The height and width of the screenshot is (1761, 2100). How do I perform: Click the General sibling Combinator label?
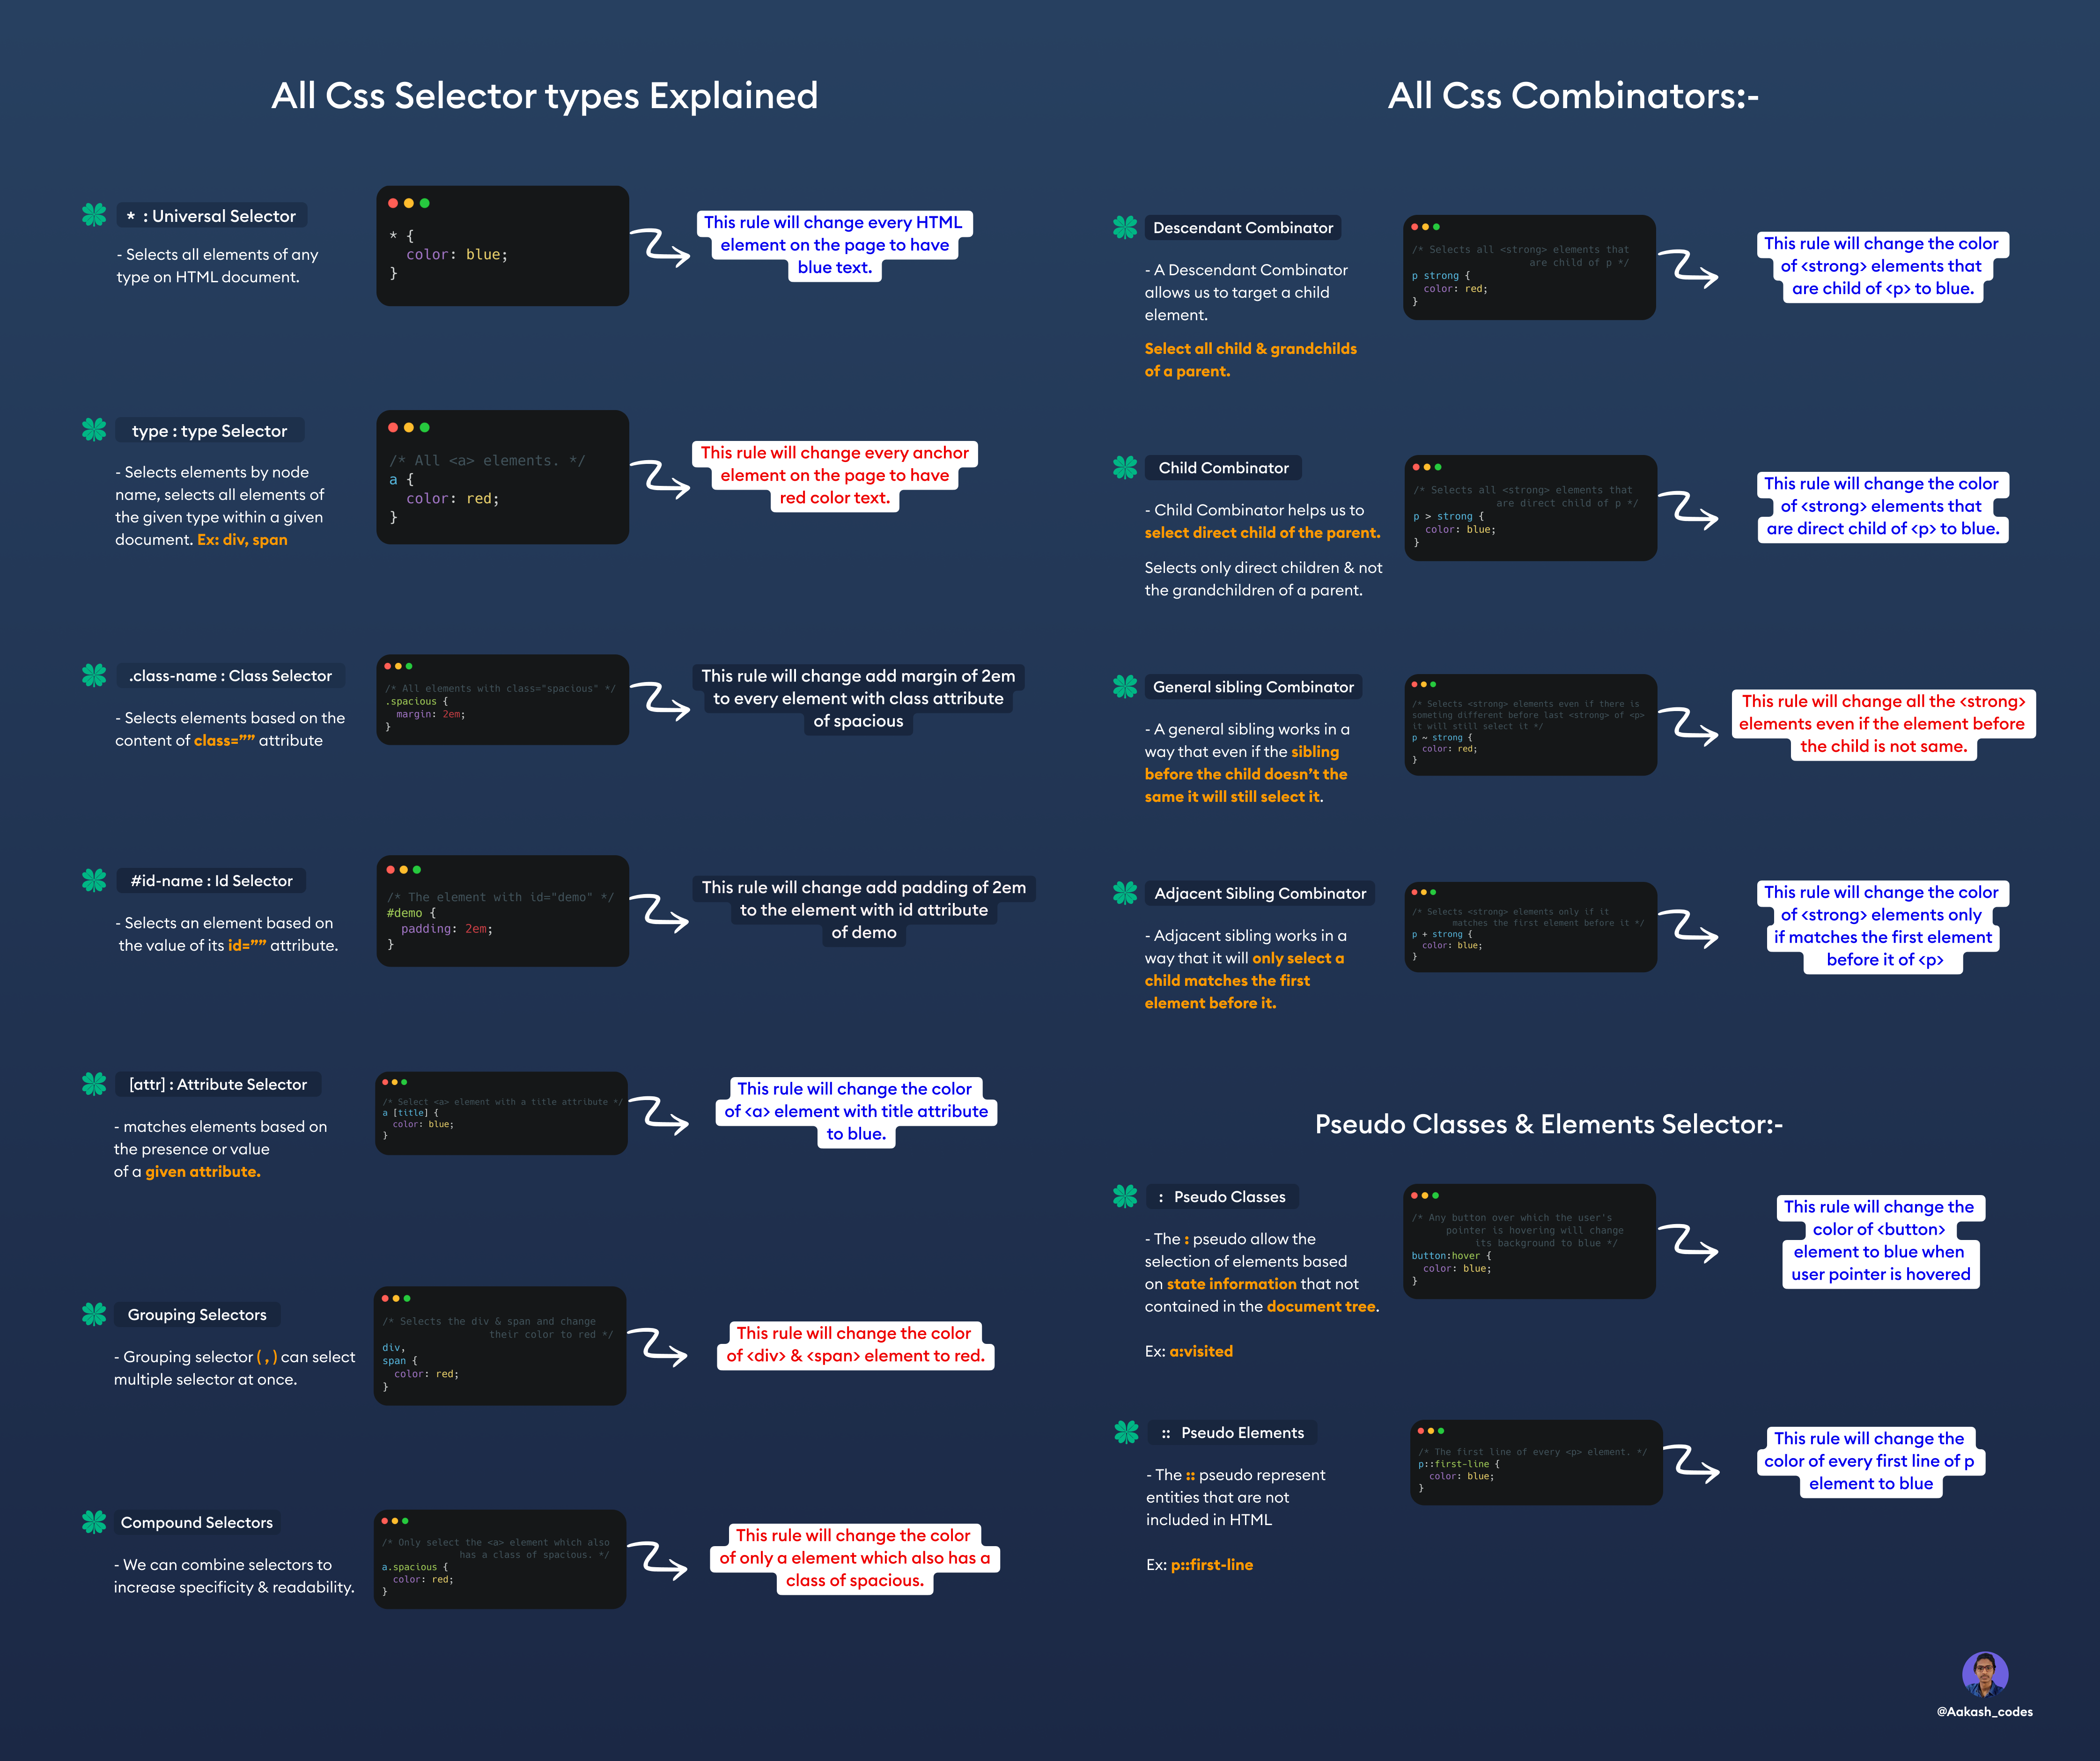coord(1252,687)
